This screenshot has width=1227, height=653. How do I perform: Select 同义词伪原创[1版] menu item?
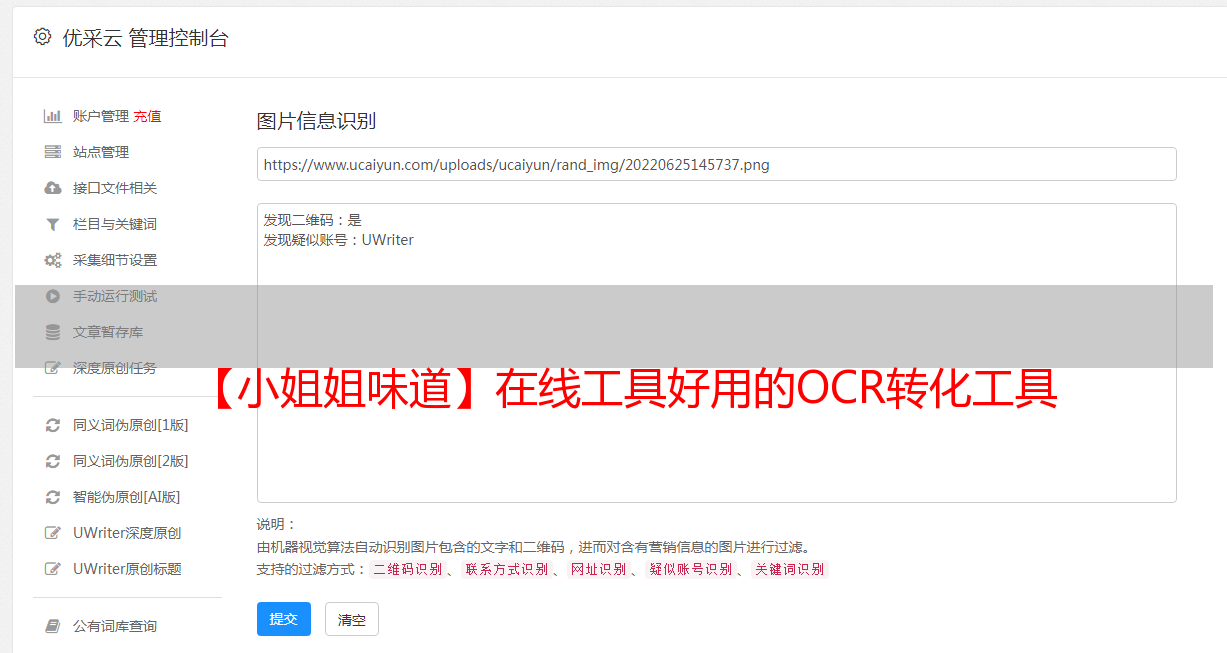click(130, 425)
